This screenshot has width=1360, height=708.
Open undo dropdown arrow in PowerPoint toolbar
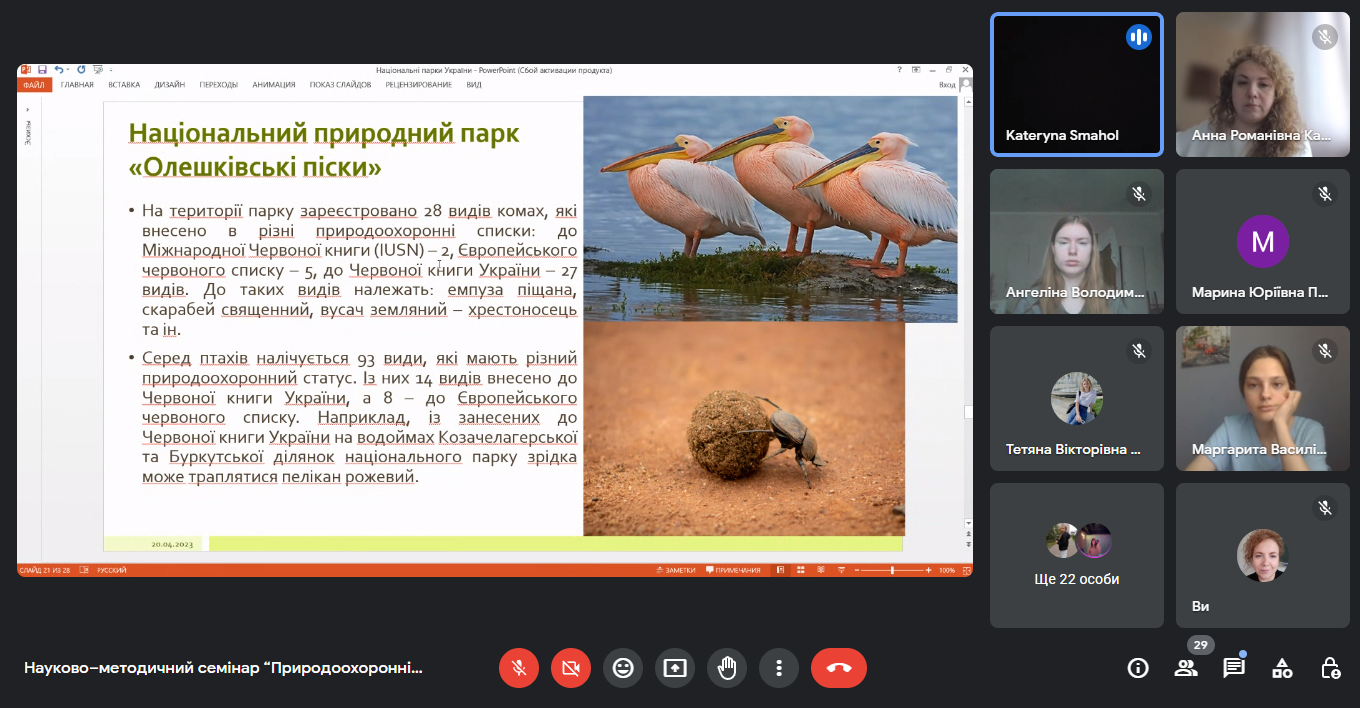pos(68,70)
